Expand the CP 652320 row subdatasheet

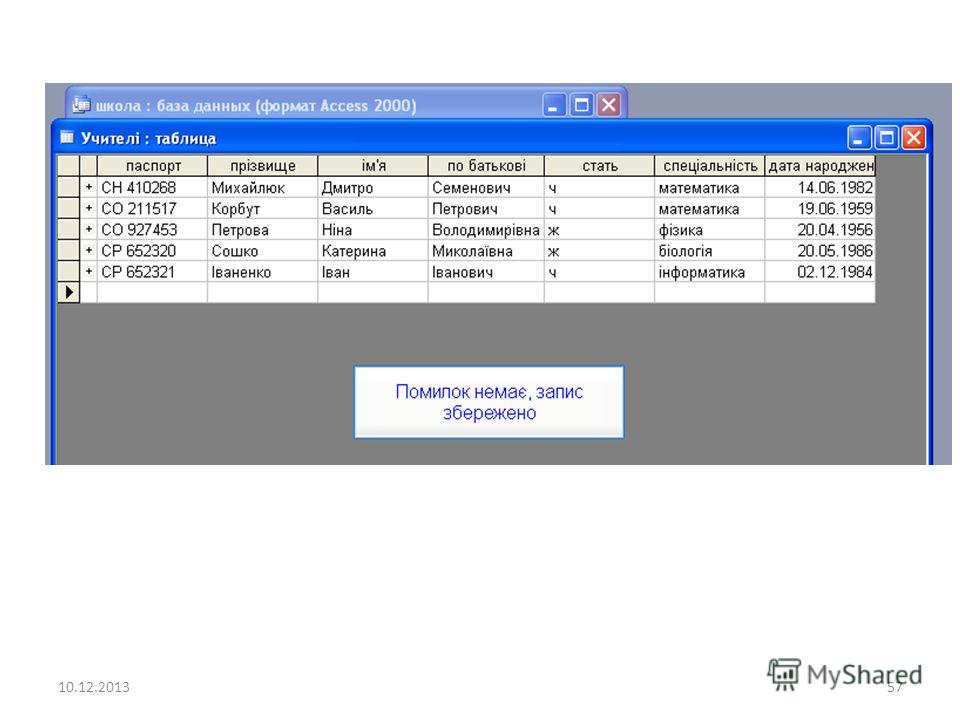coord(89,250)
